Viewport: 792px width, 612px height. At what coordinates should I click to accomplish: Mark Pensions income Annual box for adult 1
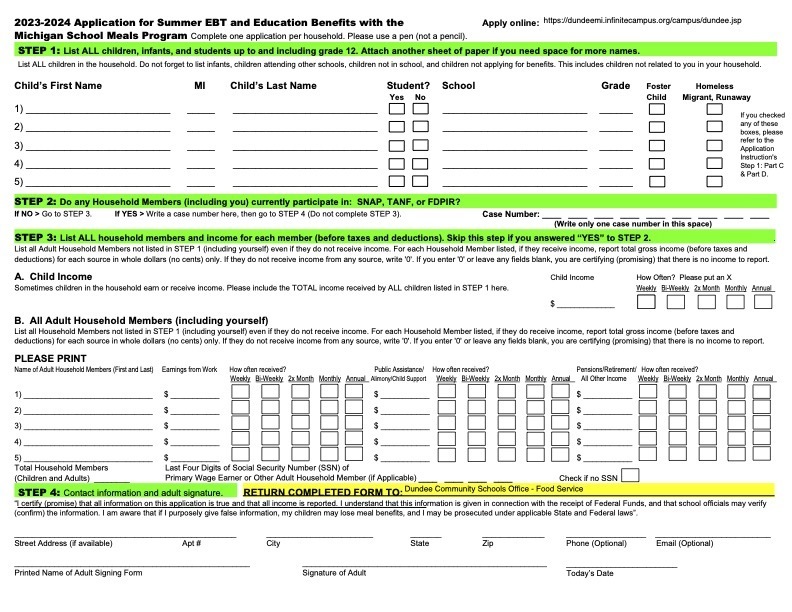pyautogui.click(x=762, y=391)
